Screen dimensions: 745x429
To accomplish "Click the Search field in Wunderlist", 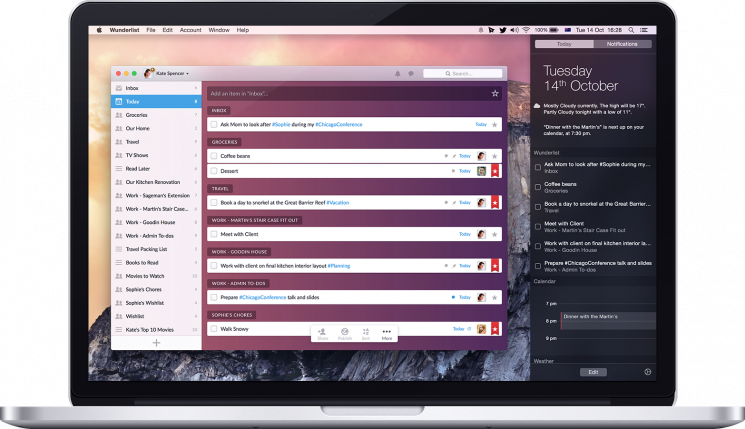I will tap(462, 74).
